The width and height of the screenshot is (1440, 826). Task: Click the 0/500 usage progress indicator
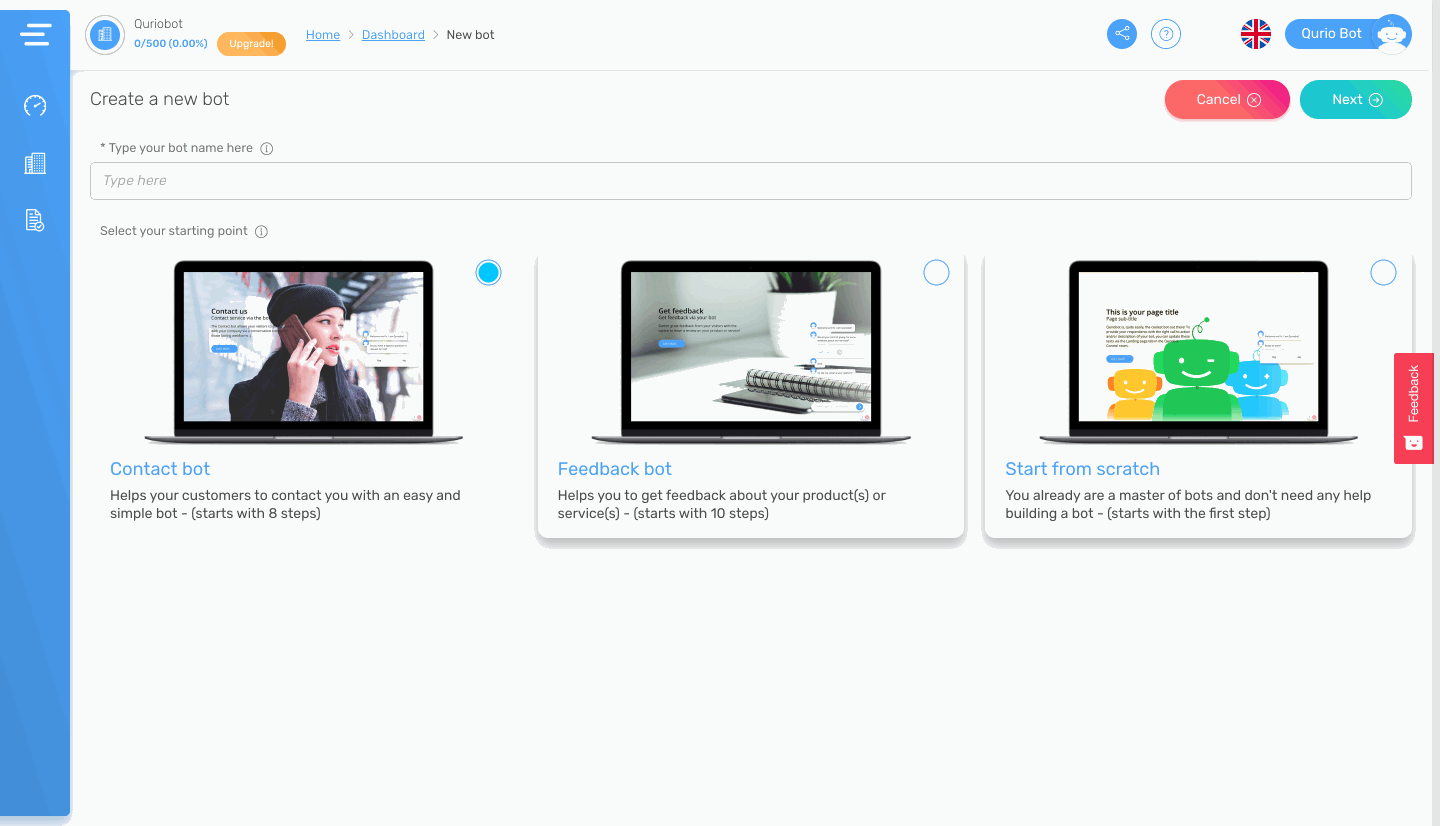point(170,43)
